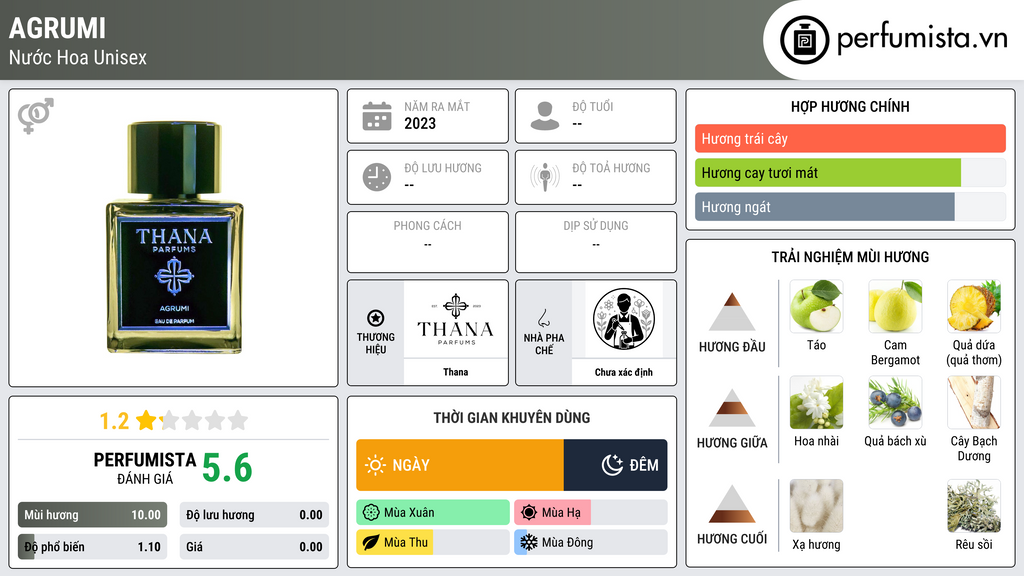The height and width of the screenshot is (576, 1024).
Task: Open the Xạ hương musk note image
Action: click(x=816, y=505)
